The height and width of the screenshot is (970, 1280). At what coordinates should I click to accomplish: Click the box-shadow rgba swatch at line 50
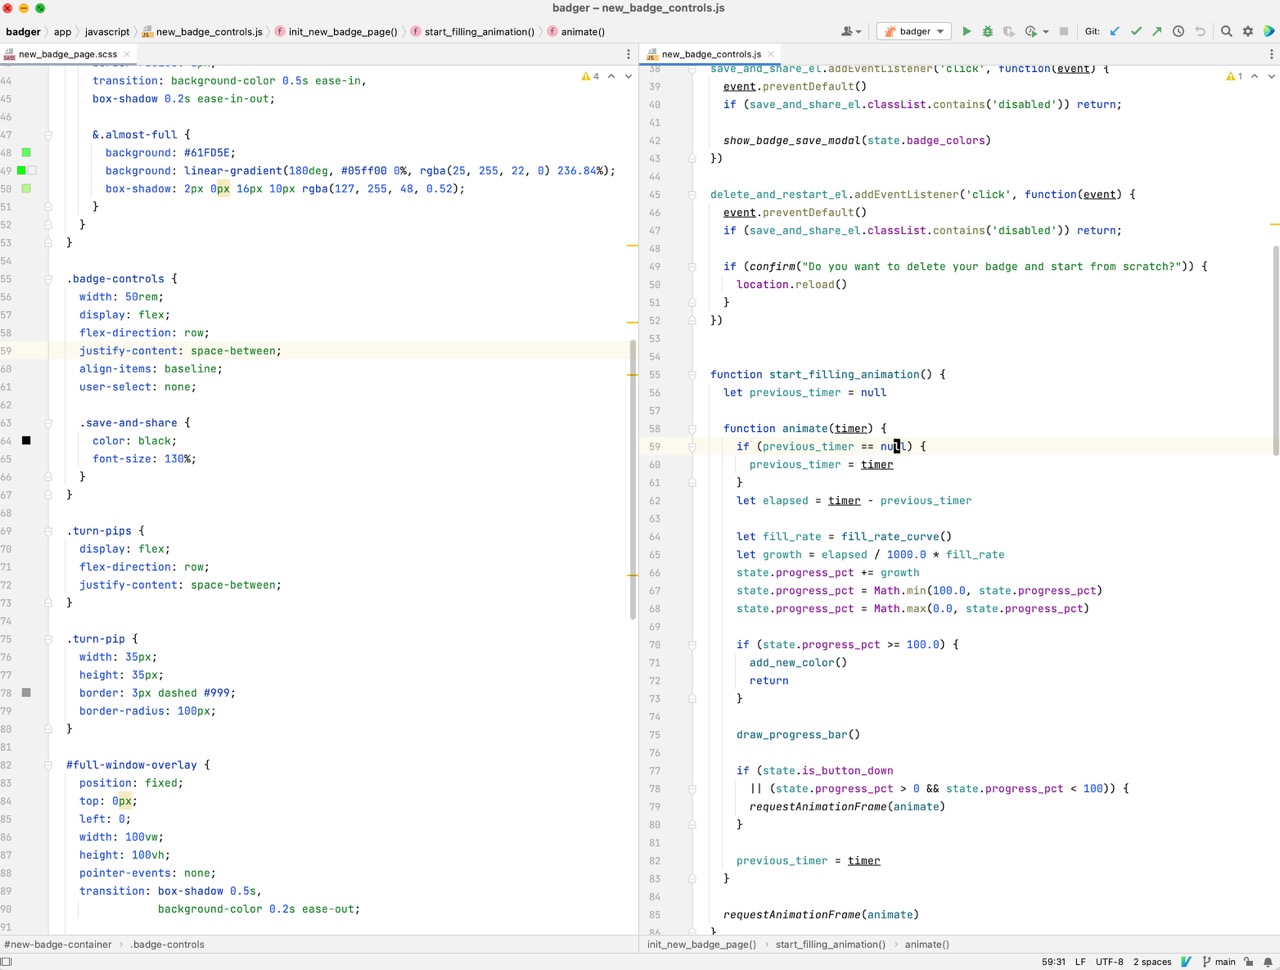(x=26, y=189)
